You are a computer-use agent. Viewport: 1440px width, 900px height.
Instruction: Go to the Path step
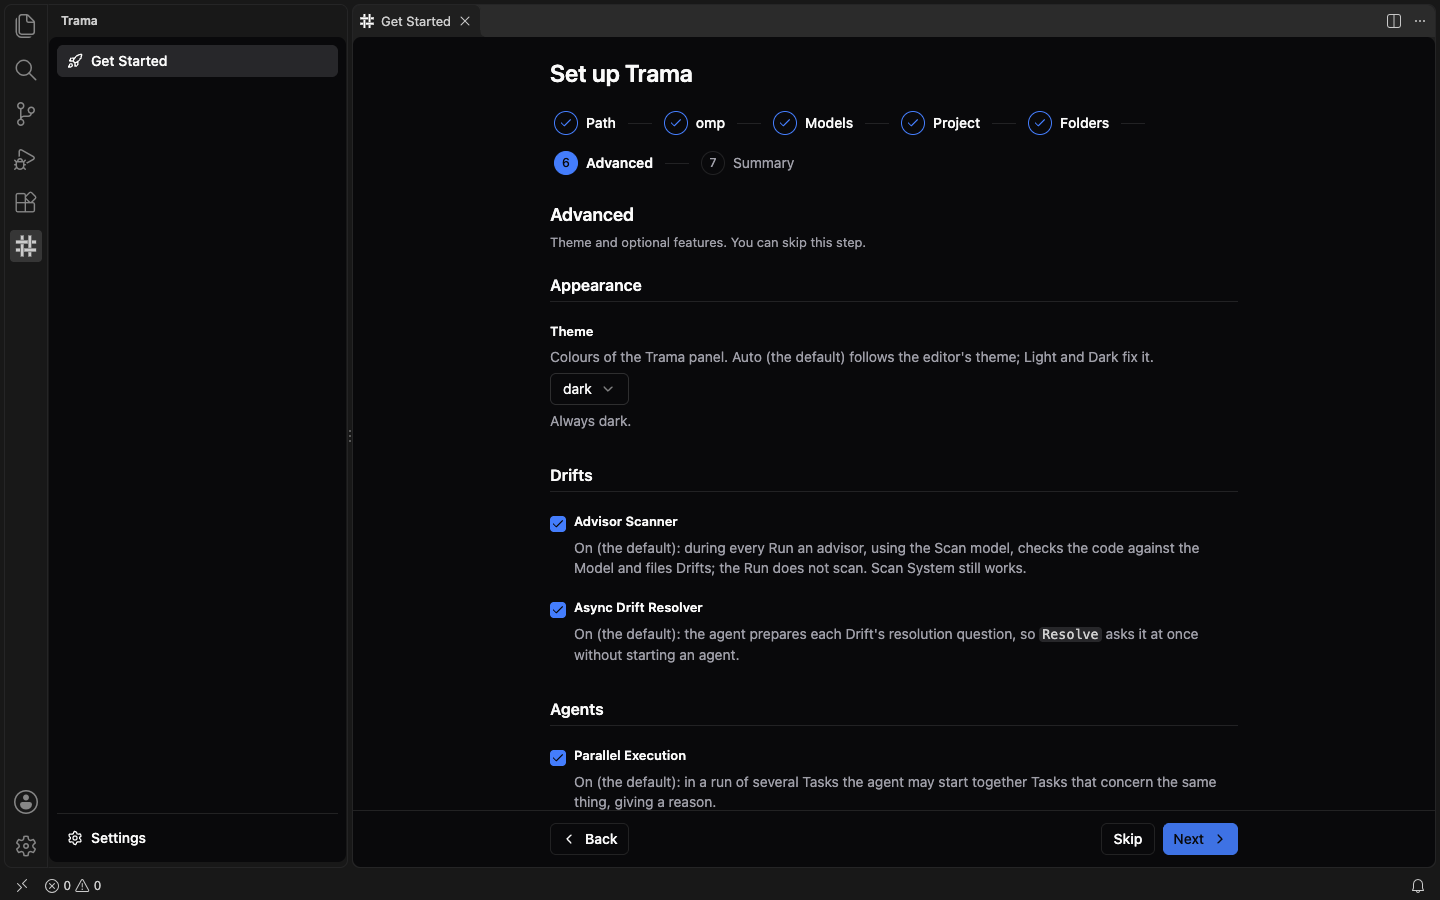[586, 123]
